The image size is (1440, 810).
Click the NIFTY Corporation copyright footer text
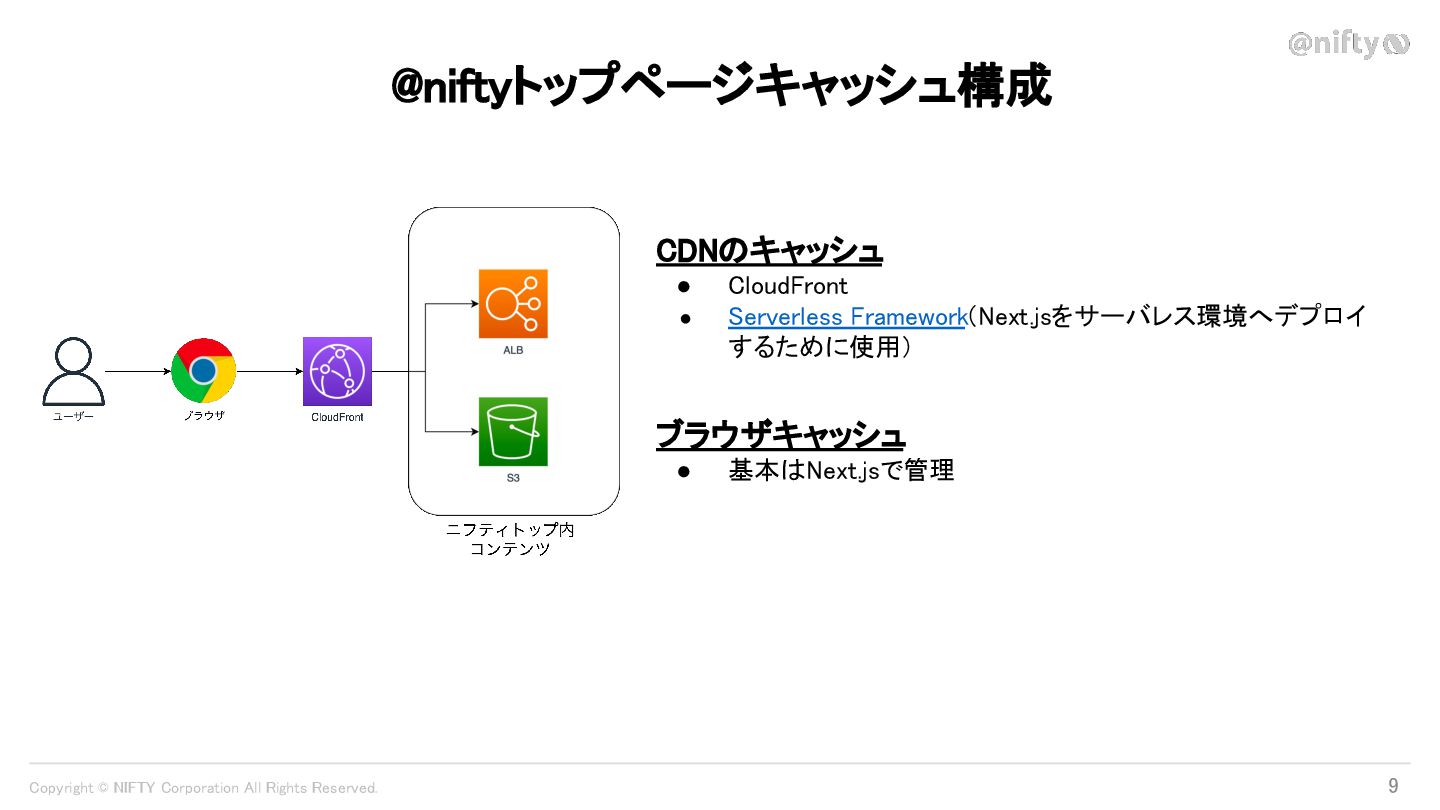coord(204,788)
